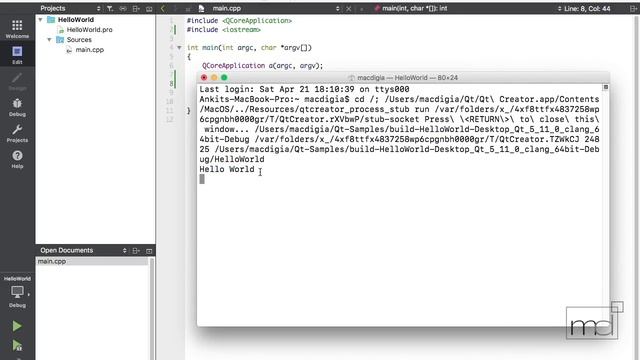Viewport: 640px width, 360px height.
Task: Close the main.cpp document with the X icon
Action: click(x=349, y=8)
